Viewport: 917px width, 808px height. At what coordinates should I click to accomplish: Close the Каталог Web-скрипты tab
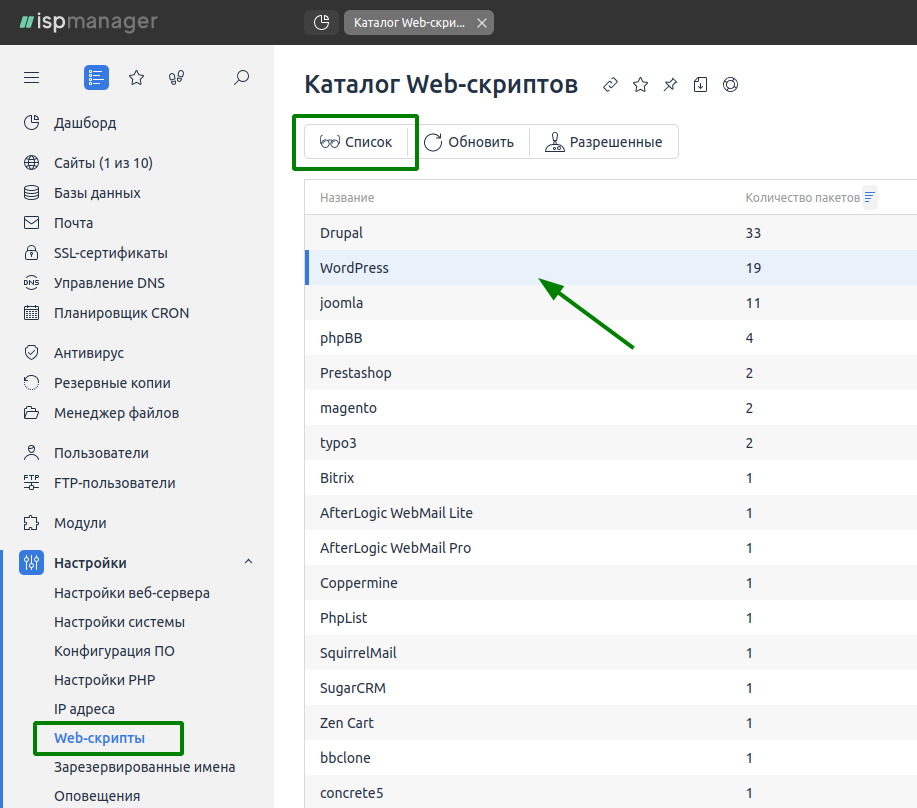pyautogui.click(x=482, y=23)
